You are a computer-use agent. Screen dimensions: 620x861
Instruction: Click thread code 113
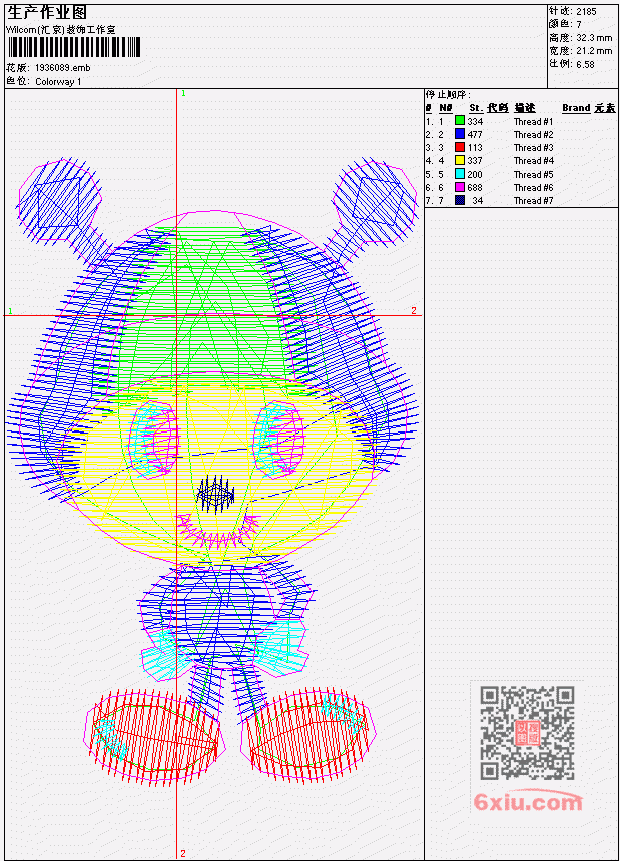[x=475, y=148]
